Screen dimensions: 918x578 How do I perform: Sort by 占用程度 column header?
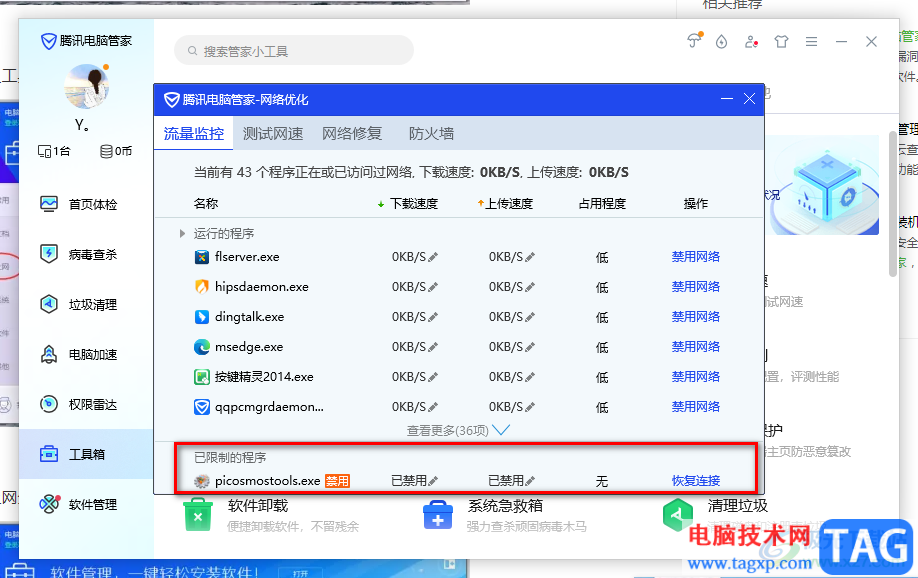(602, 203)
